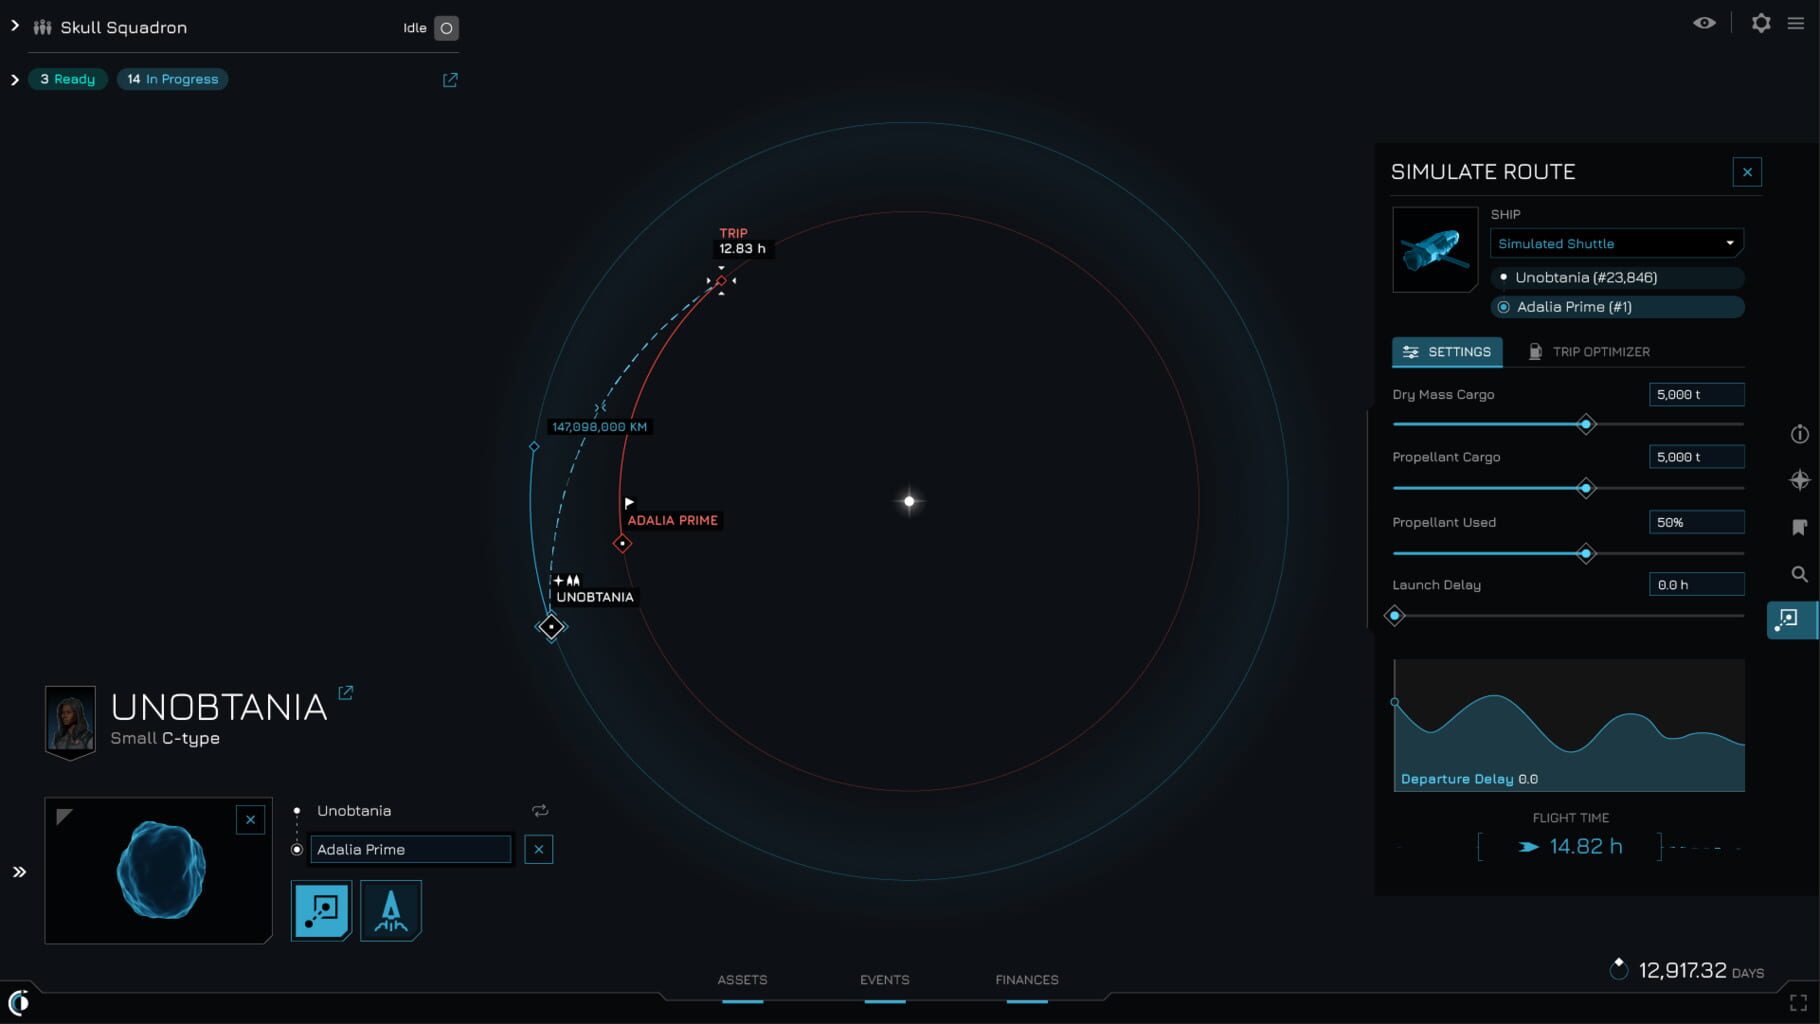
Task: Click the Unobtania map label
Action: coord(595,597)
